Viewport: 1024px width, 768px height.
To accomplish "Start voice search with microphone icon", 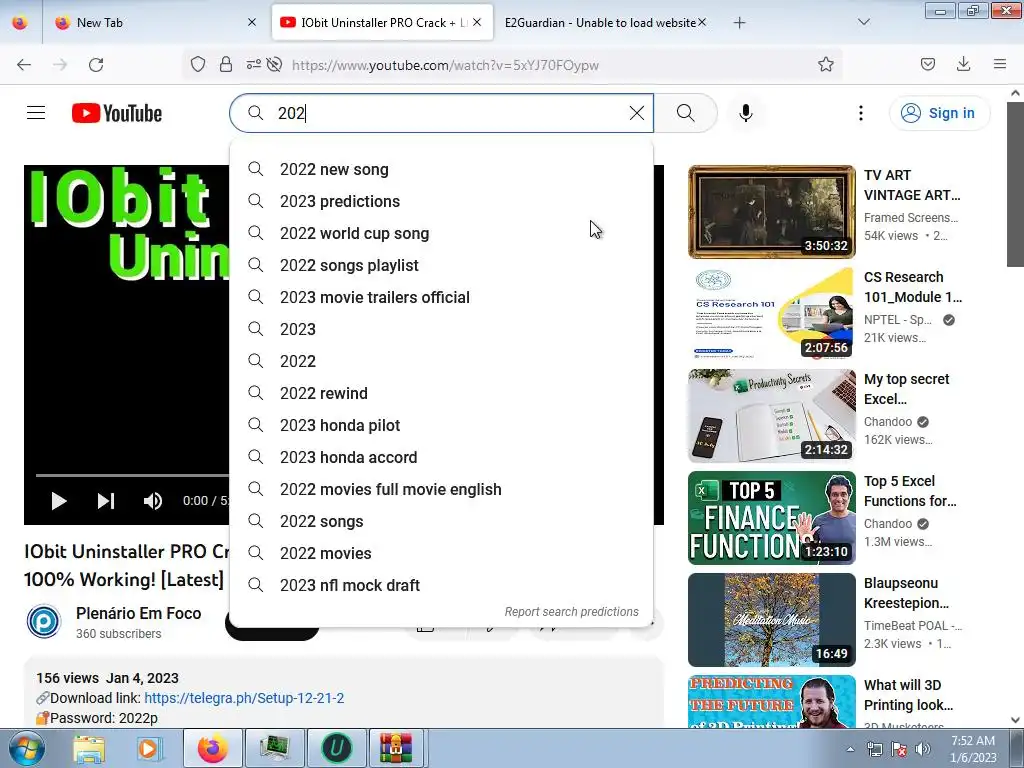I will (x=746, y=113).
